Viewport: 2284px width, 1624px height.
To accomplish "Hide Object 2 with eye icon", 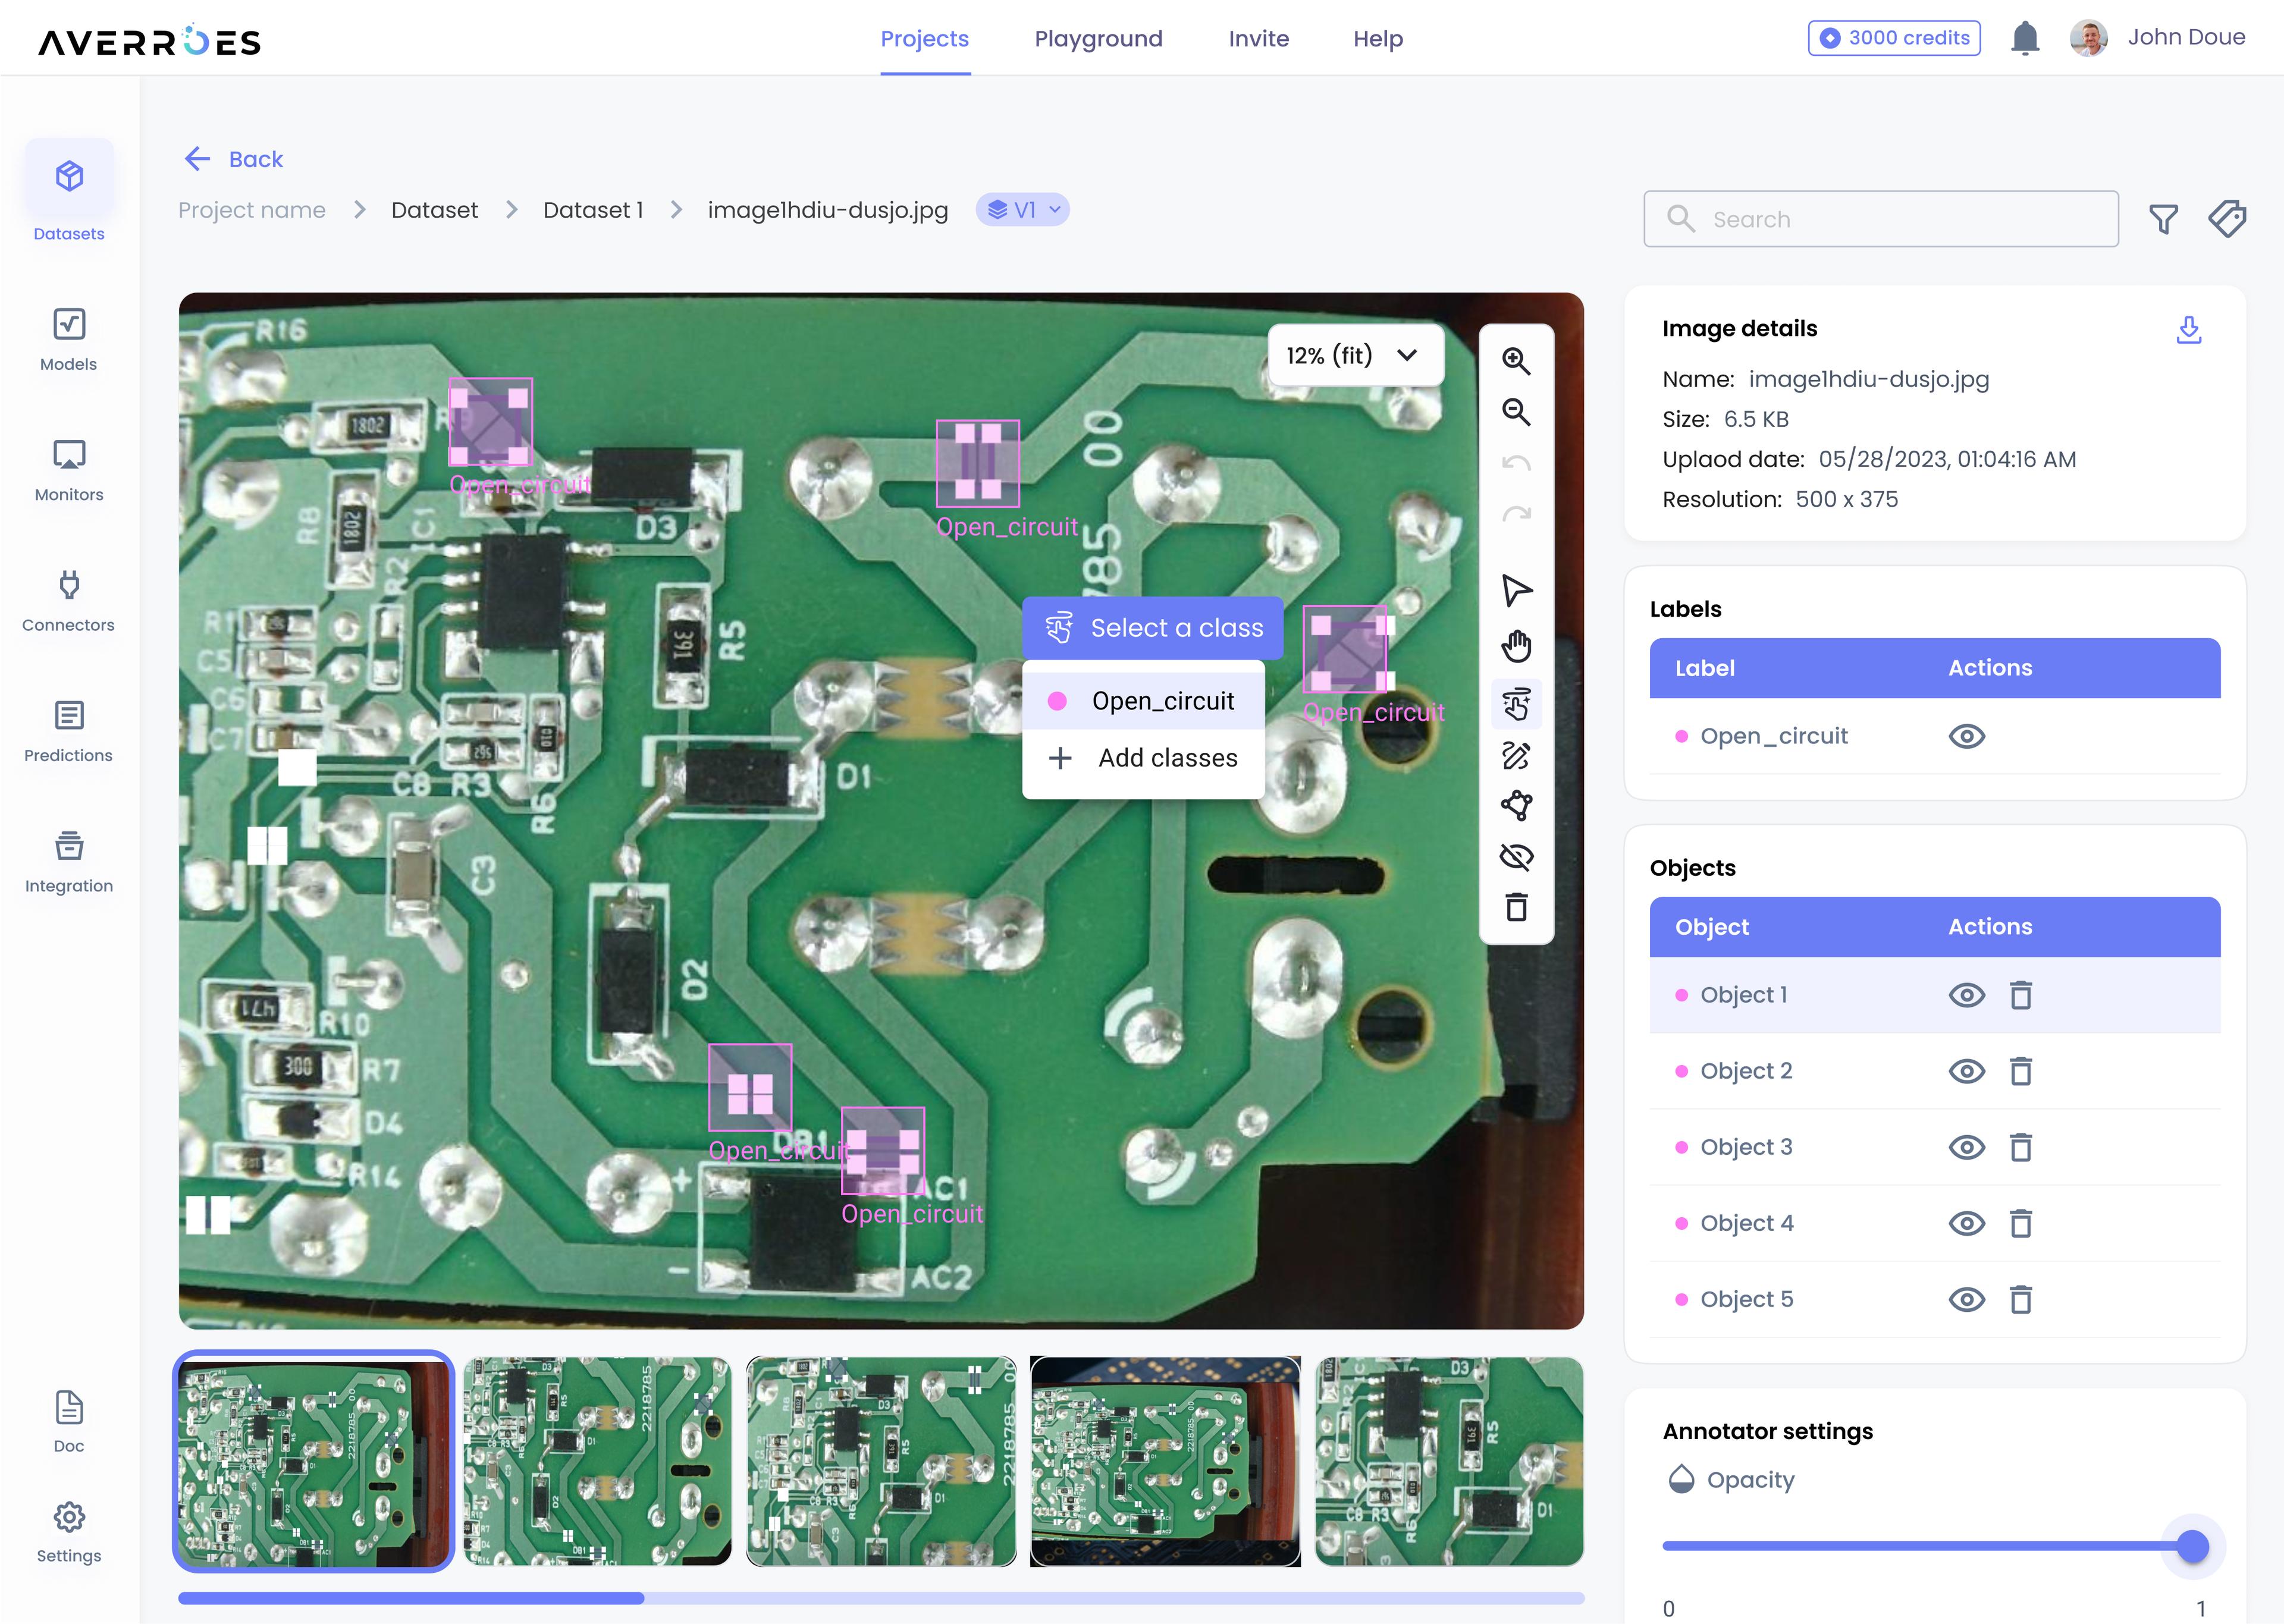I will pyautogui.click(x=1966, y=1072).
